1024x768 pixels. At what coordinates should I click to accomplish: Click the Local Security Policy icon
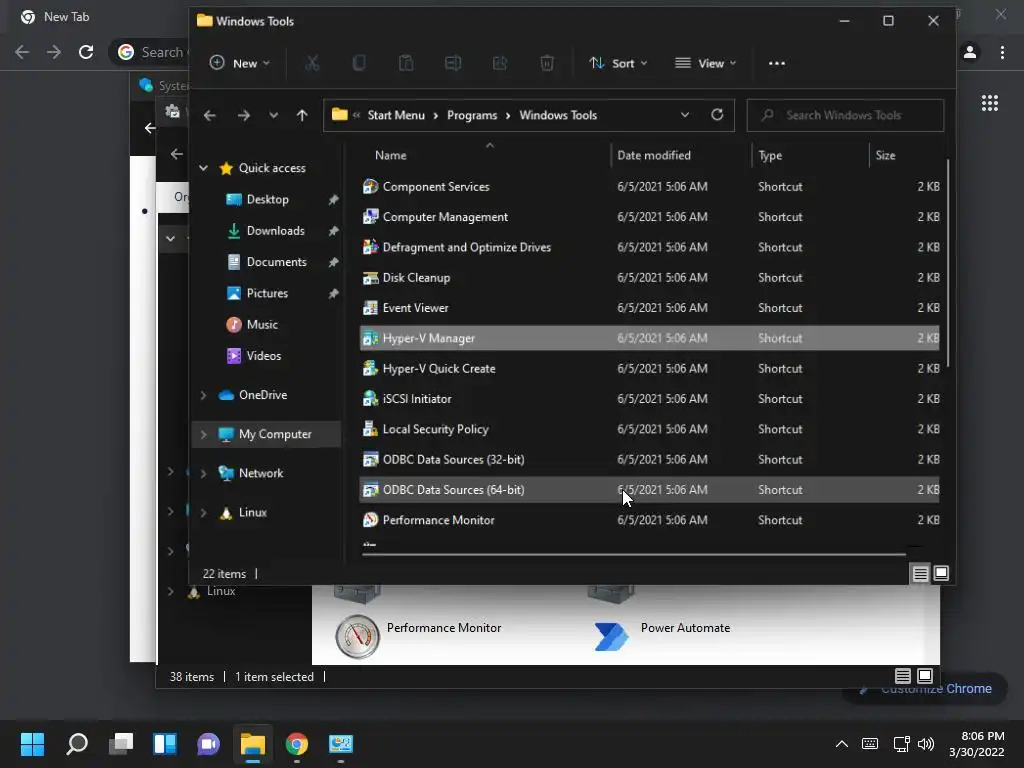370,429
